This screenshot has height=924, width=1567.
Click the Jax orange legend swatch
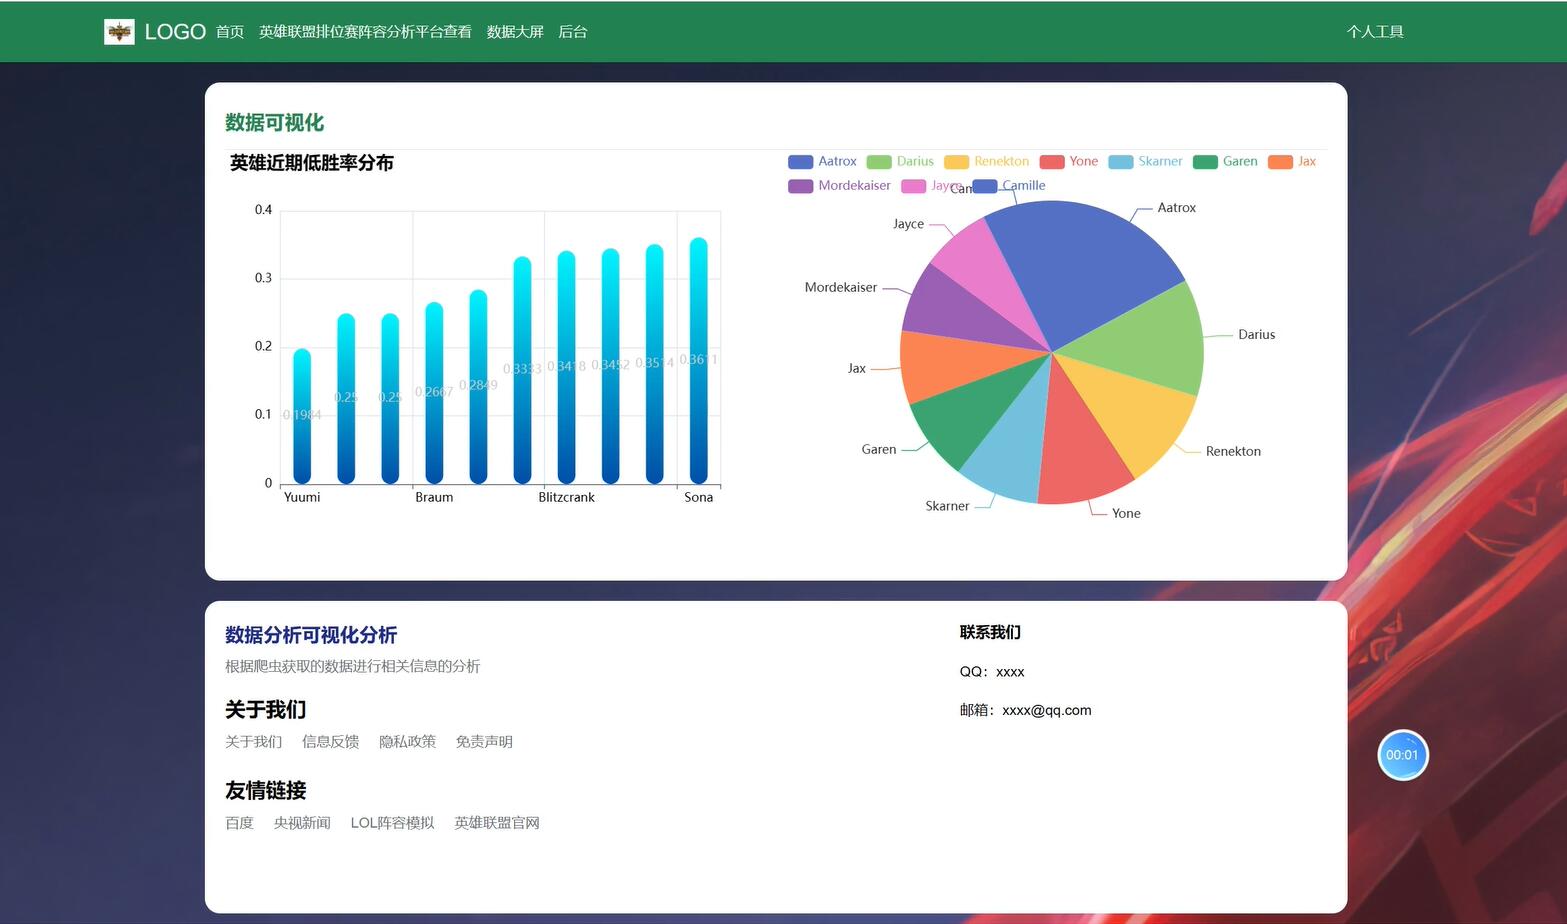click(x=1280, y=161)
